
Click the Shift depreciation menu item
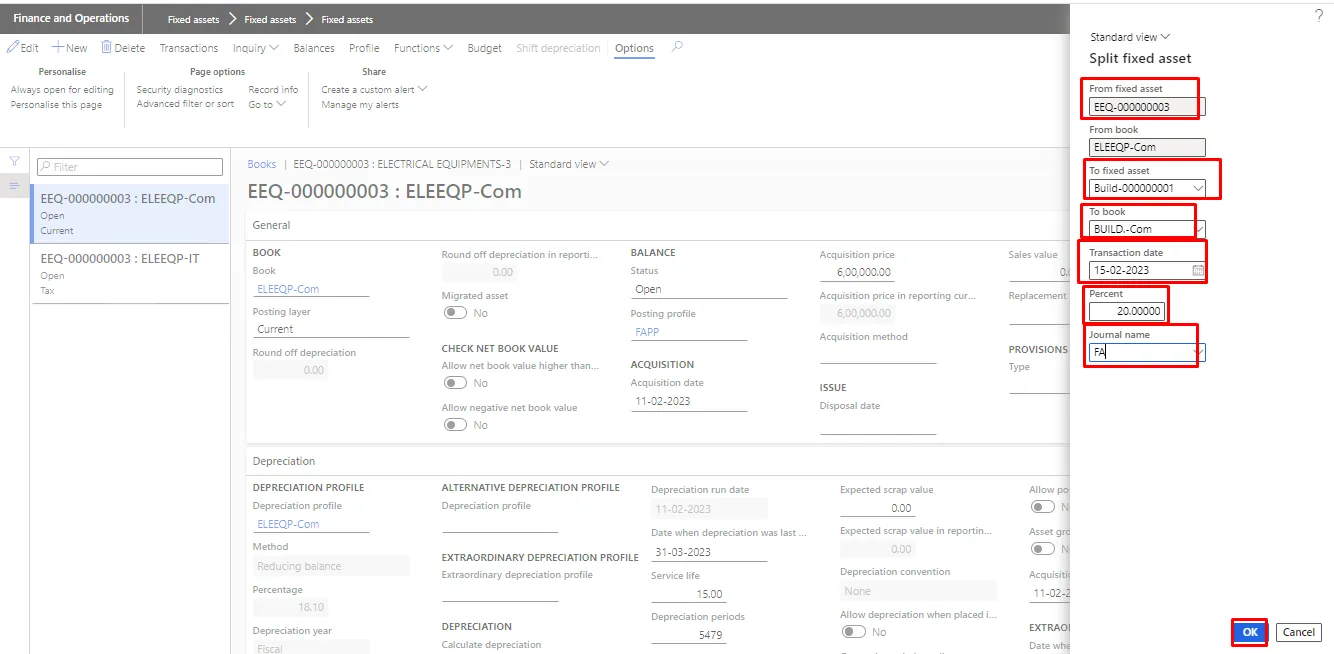(x=558, y=48)
